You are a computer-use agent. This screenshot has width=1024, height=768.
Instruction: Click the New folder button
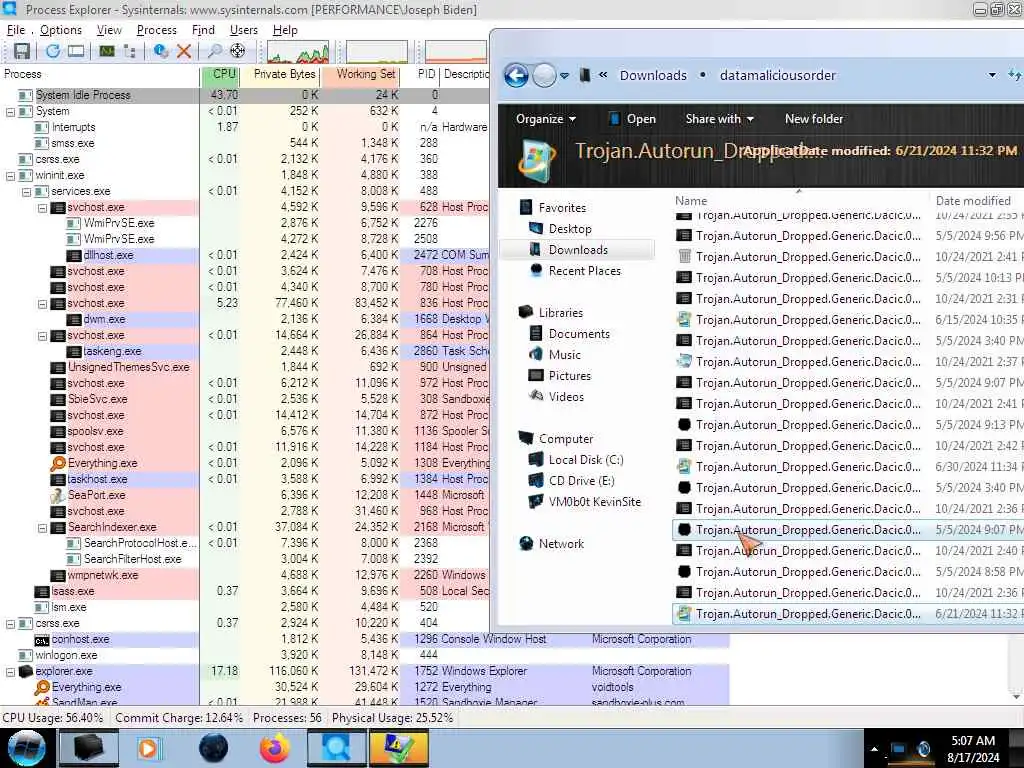[814, 119]
